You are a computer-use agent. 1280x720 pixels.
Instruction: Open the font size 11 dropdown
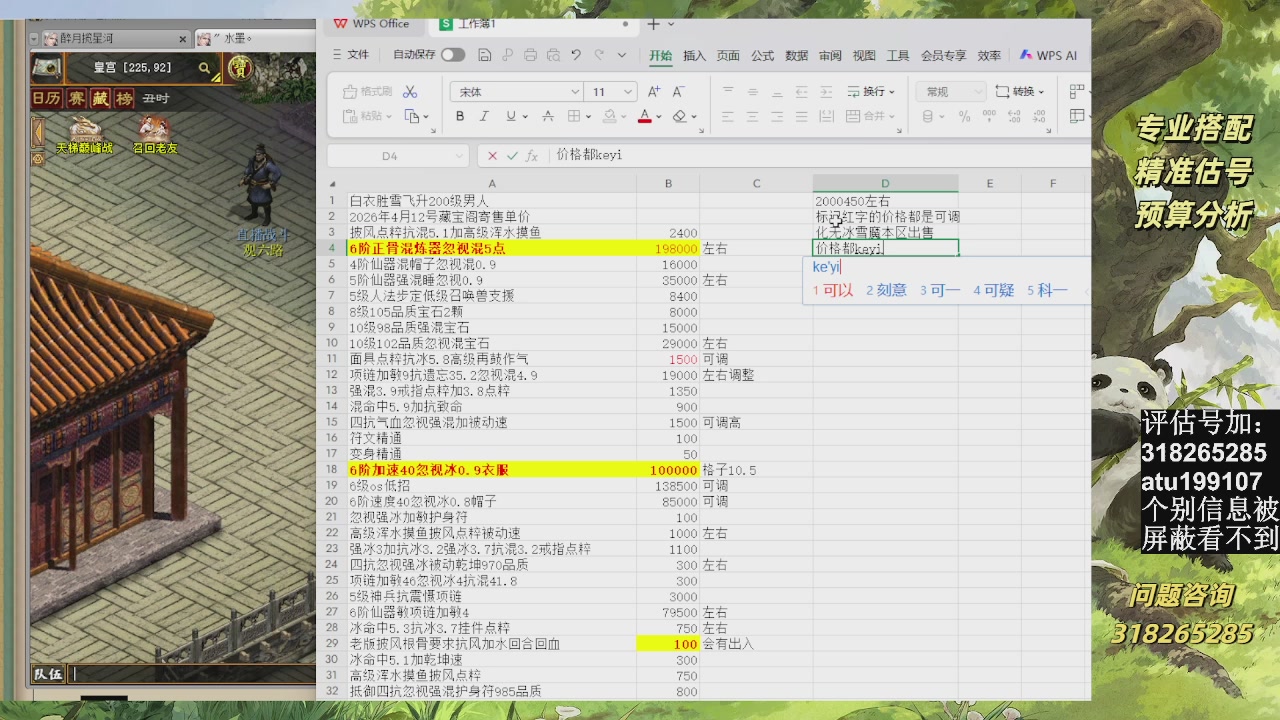[627, 92]
